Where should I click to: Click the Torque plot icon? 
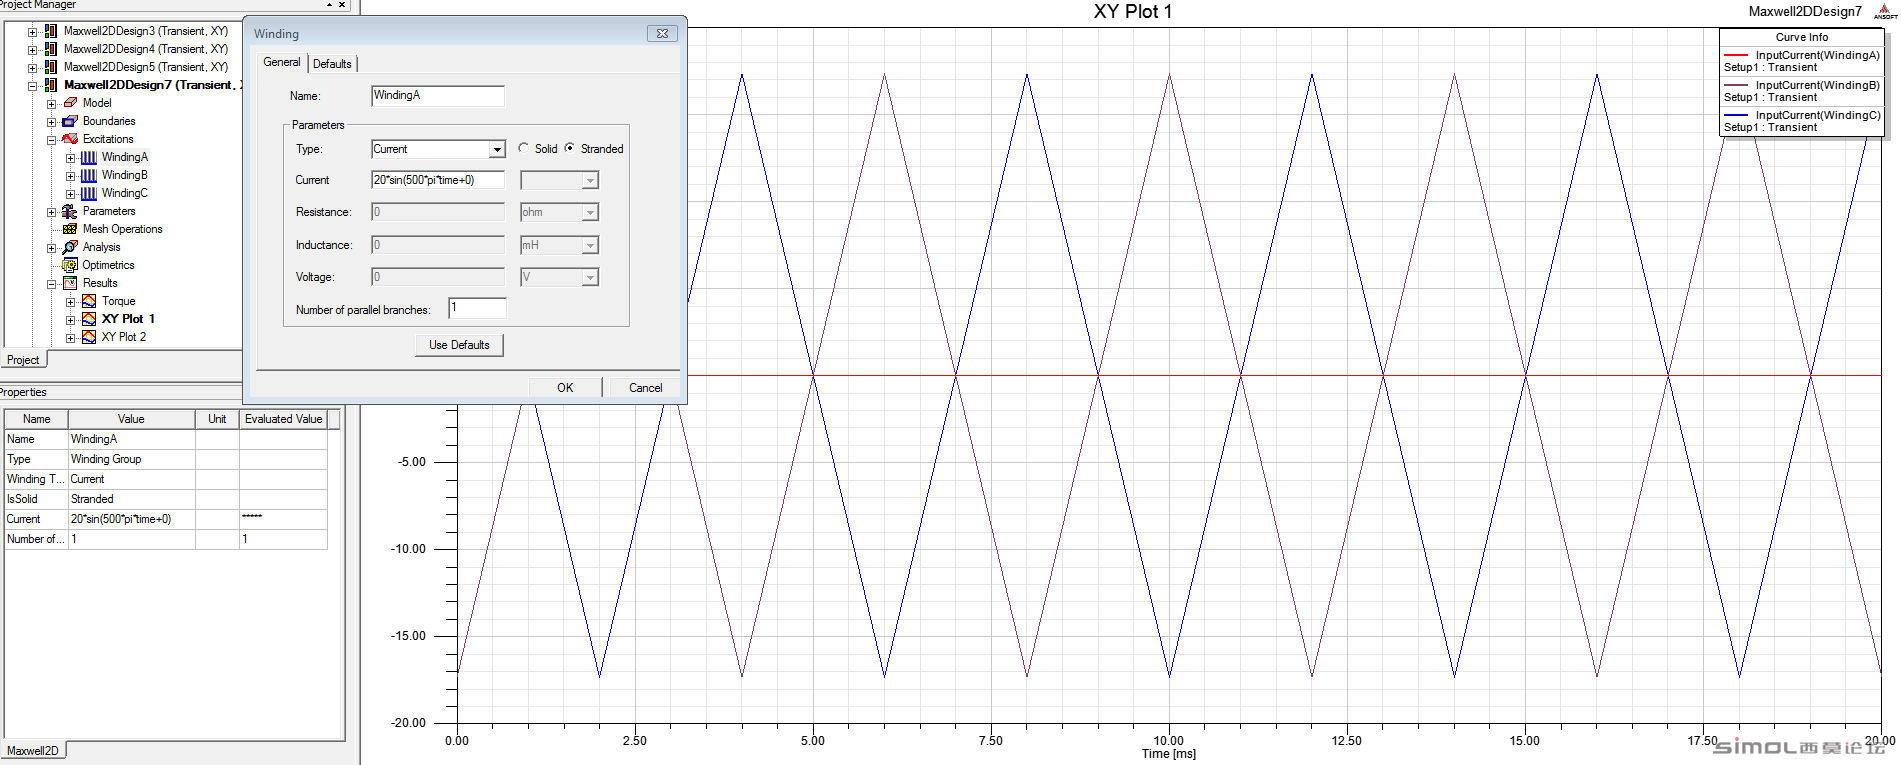(x=89, y=301)
